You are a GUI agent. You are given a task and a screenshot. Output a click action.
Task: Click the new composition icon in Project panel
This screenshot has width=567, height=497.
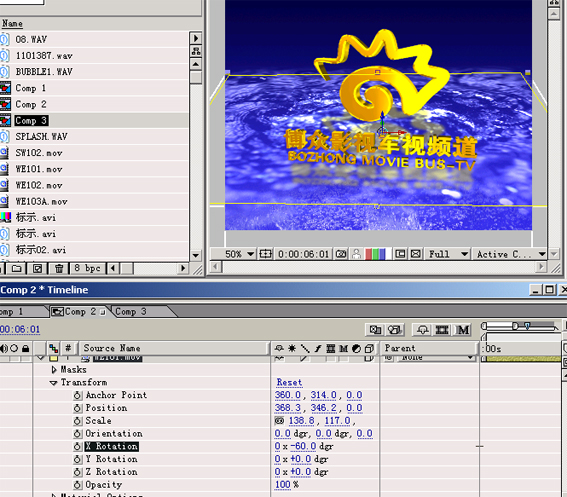tap(37, 268)
